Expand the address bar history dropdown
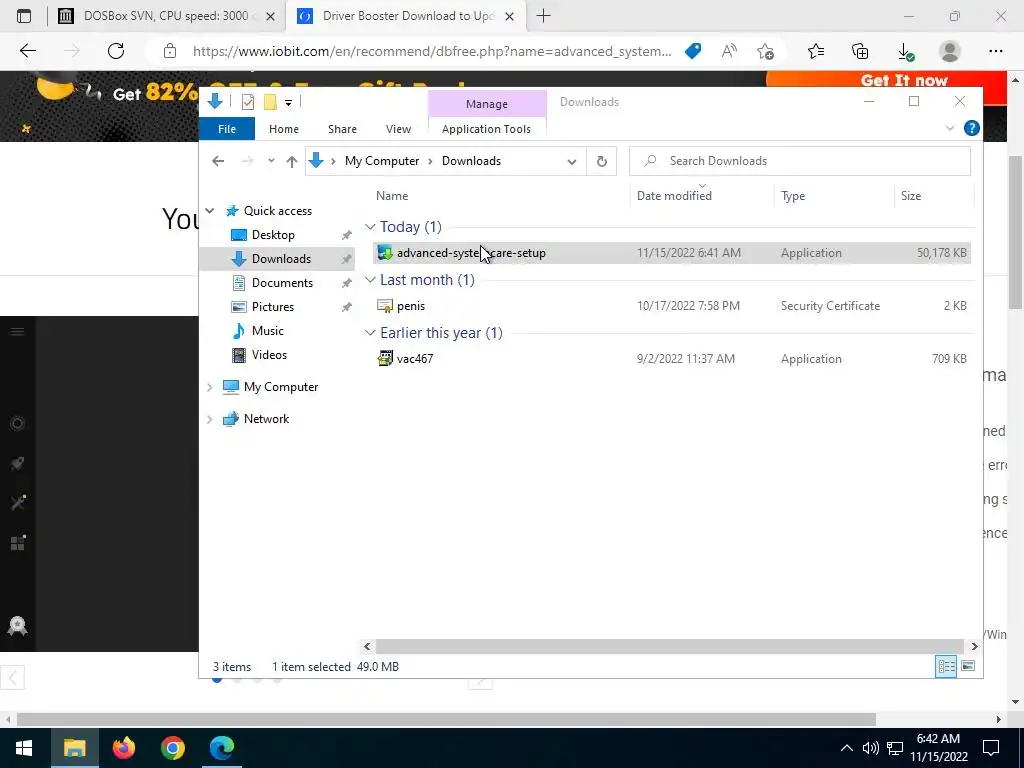Viewport: 1024px width, 768px height. click(x=571, y=161)
